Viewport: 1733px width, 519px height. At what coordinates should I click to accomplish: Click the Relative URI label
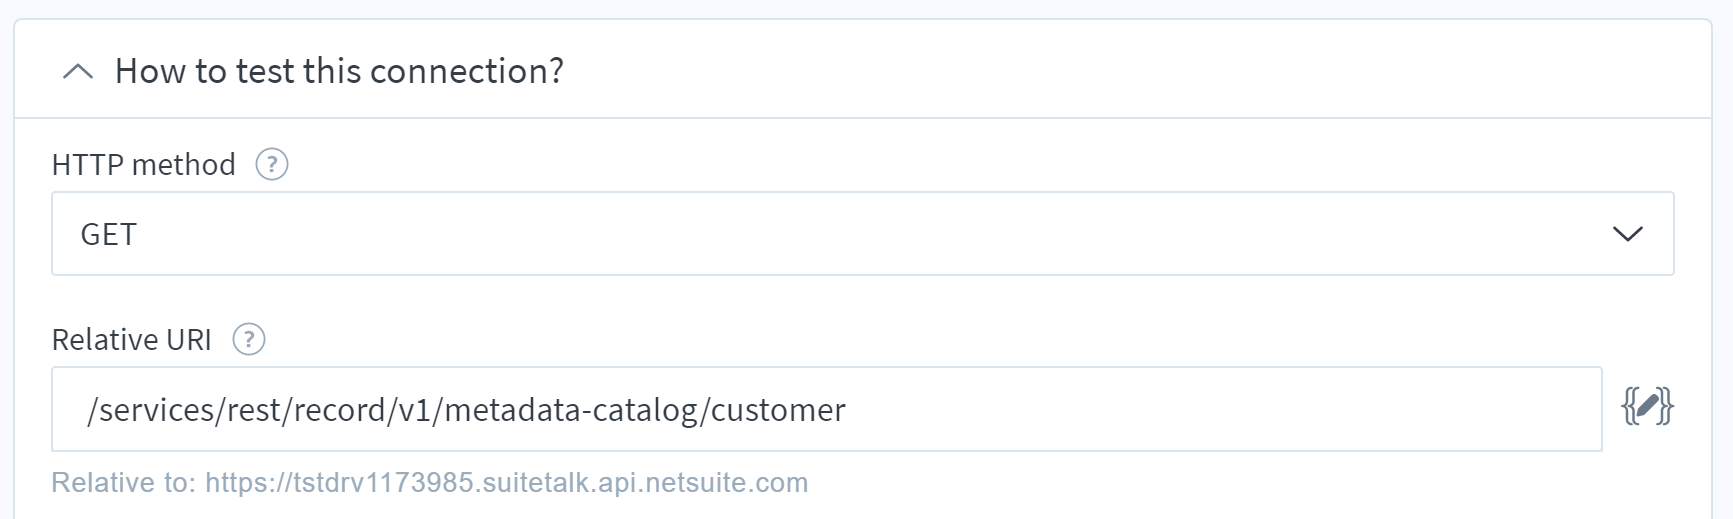point(131,340)
